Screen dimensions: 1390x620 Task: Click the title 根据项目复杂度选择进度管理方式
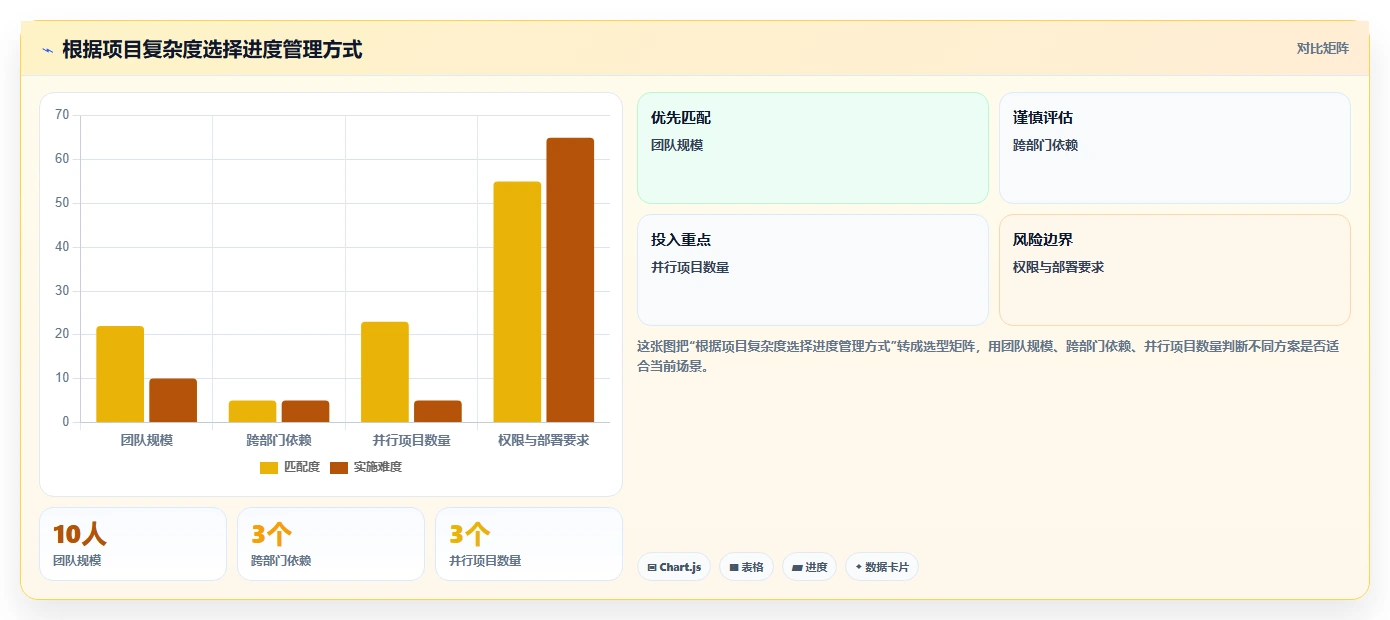(x=212, y=49)
